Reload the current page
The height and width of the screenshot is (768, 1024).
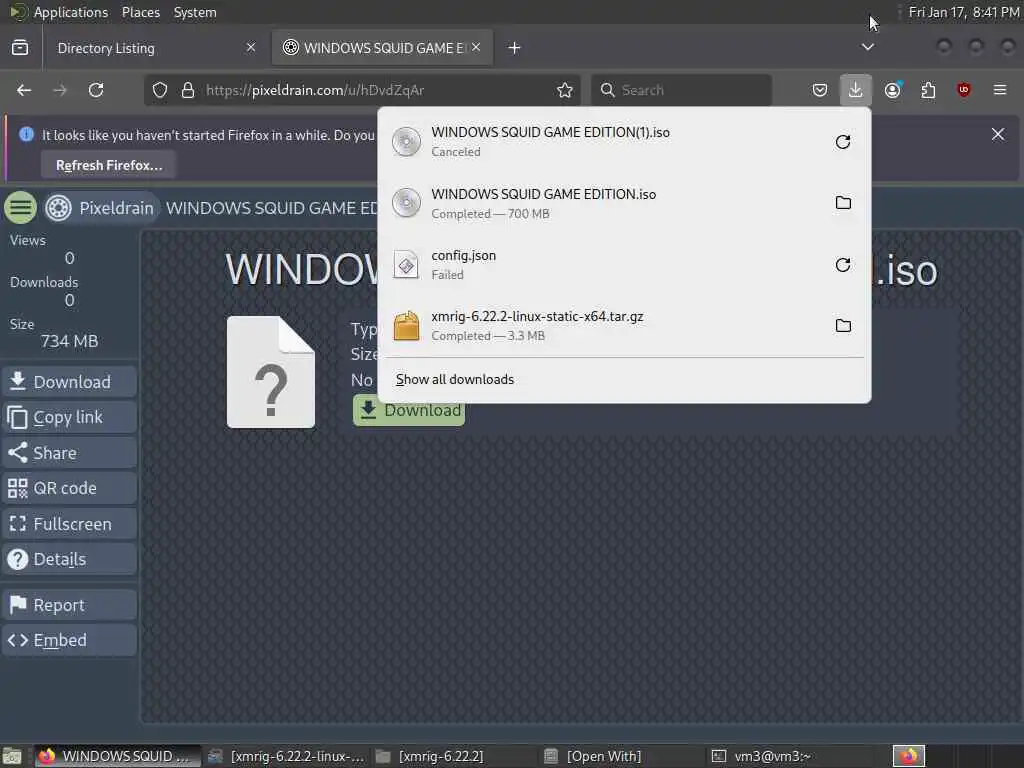pos(96,90)
